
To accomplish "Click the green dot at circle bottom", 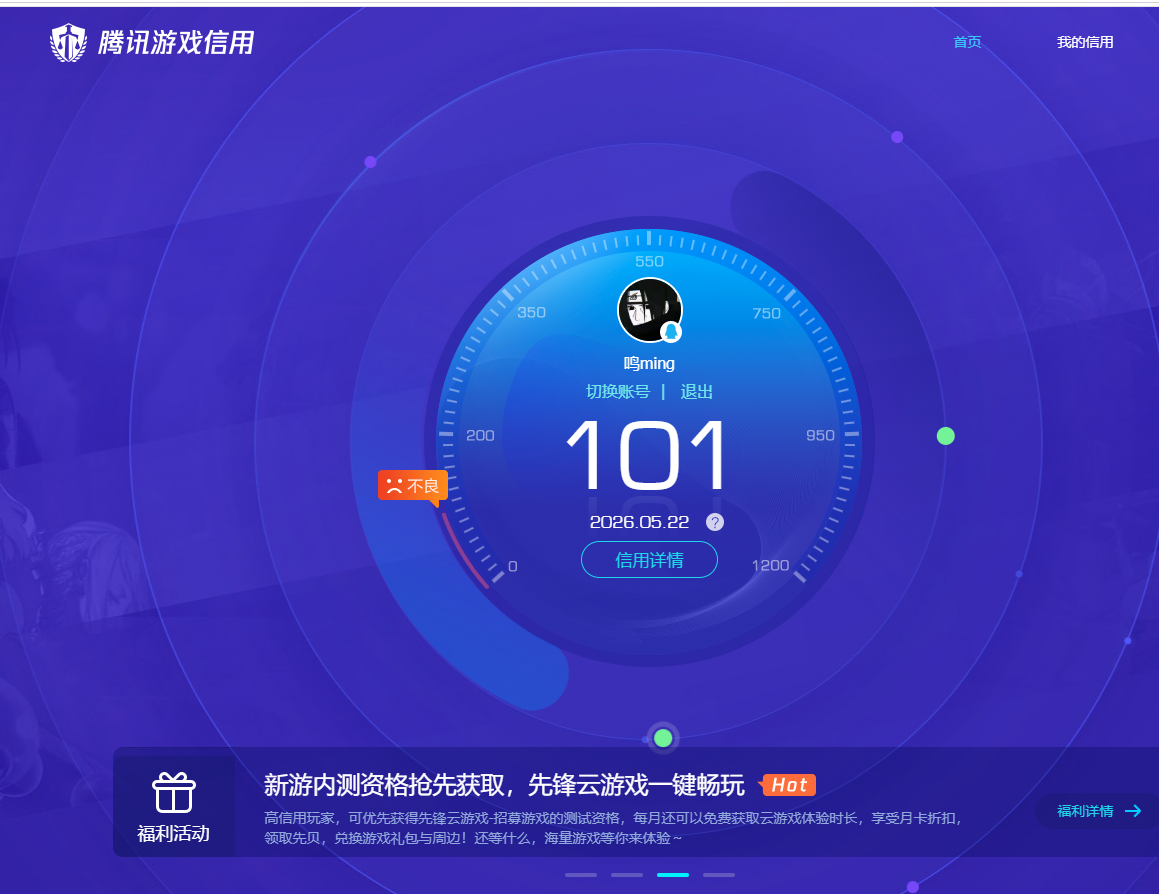I will click(663, 738).
